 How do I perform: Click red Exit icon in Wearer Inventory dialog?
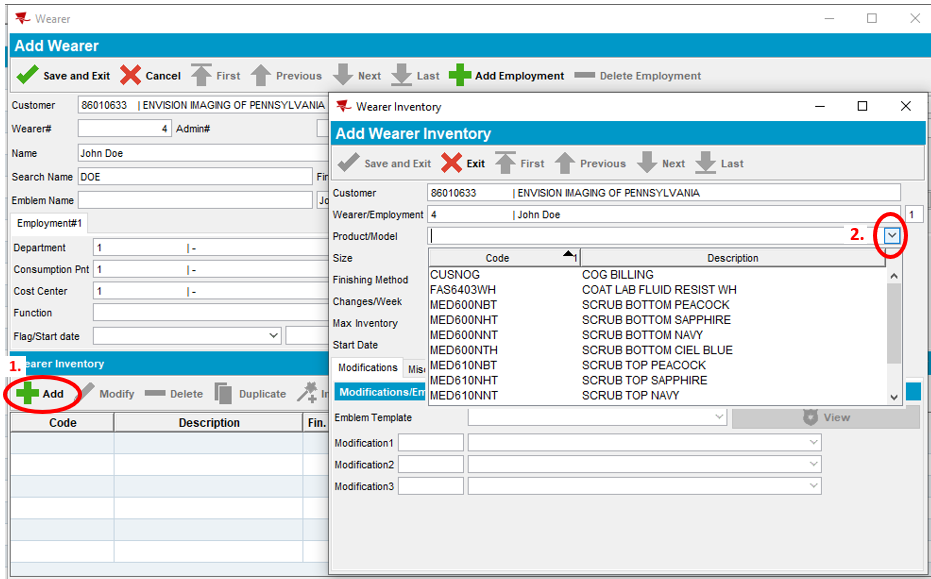pos(452,164)
